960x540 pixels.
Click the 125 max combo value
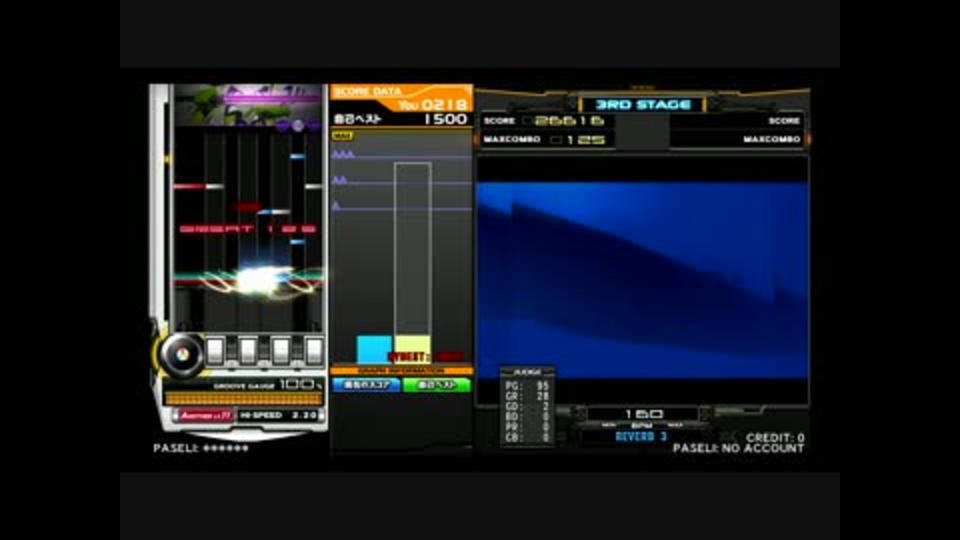tap(585, 140)
